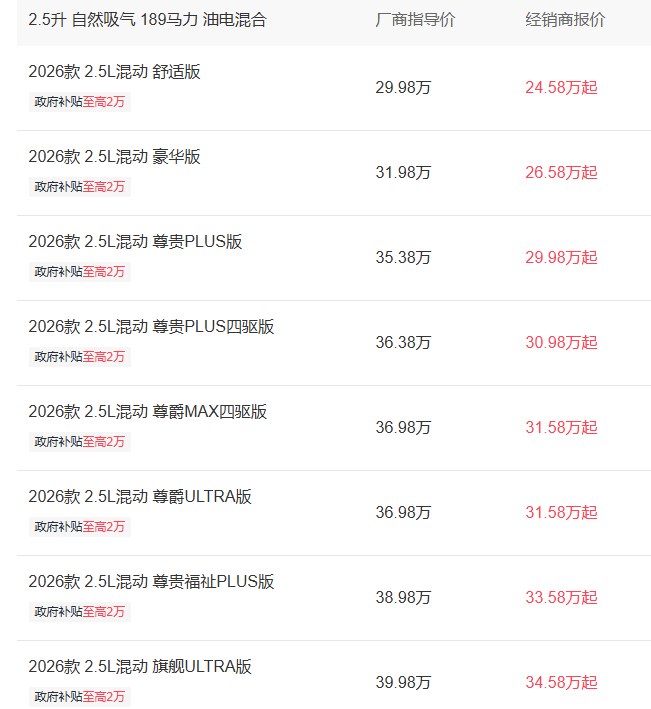The image size is (651, 709).
Task: Select the 尊贵PLUS版 model name (non-四驱)
Action: coord(135,242)
